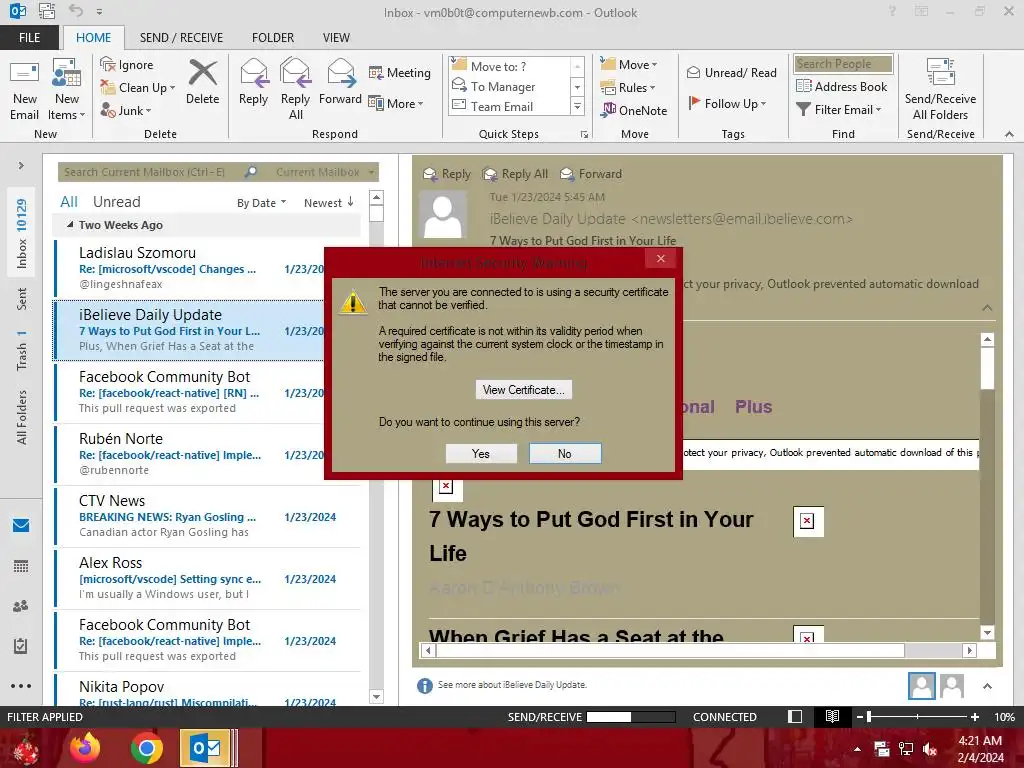
Task: Open Firefox from the taskbar
Action: click(86, 748)
